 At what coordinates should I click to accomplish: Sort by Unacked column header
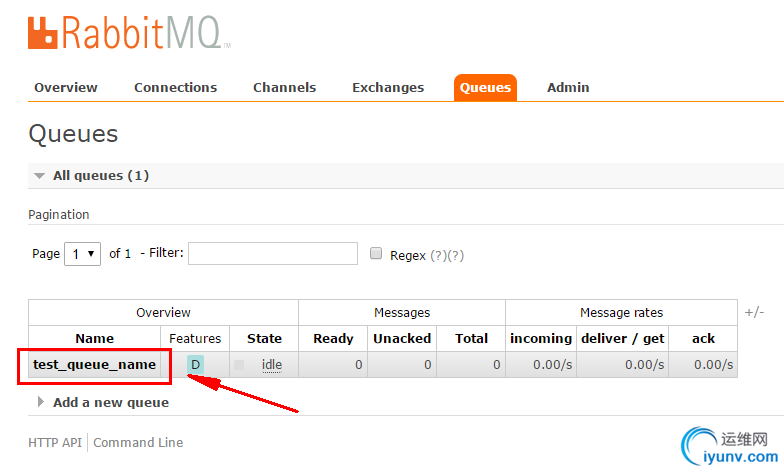402,338
